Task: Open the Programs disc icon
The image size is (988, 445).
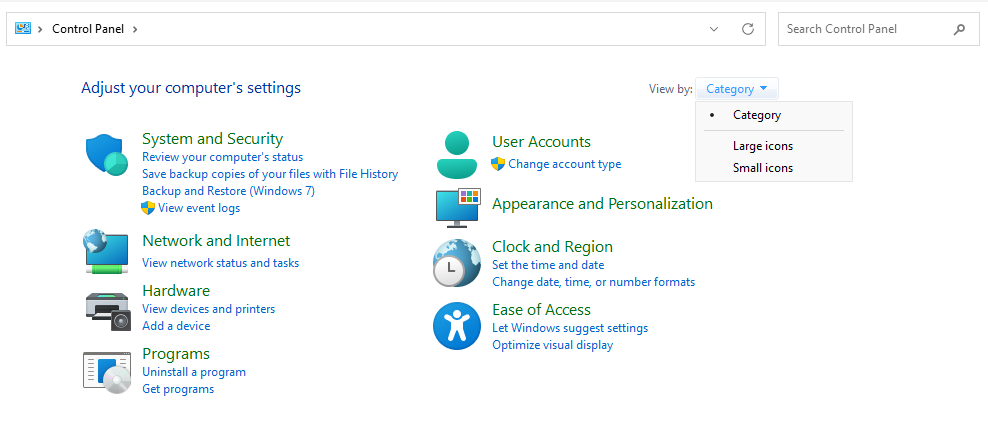Action: [x=107, y=373]
